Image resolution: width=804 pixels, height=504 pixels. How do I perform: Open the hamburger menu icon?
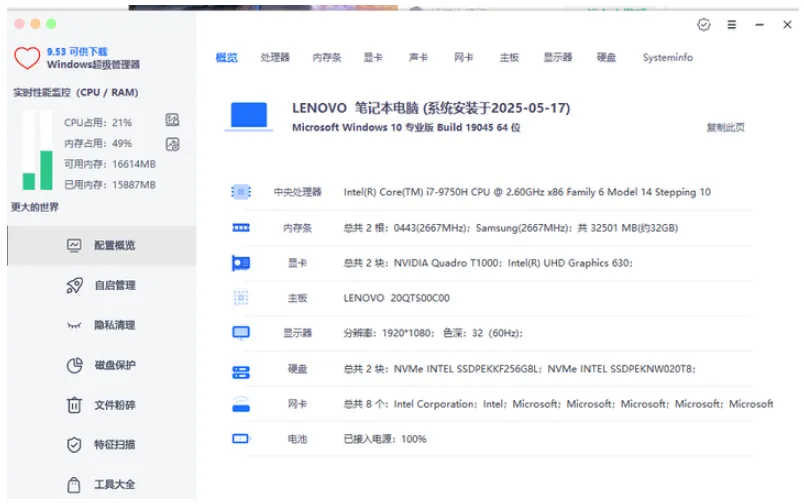732,25
